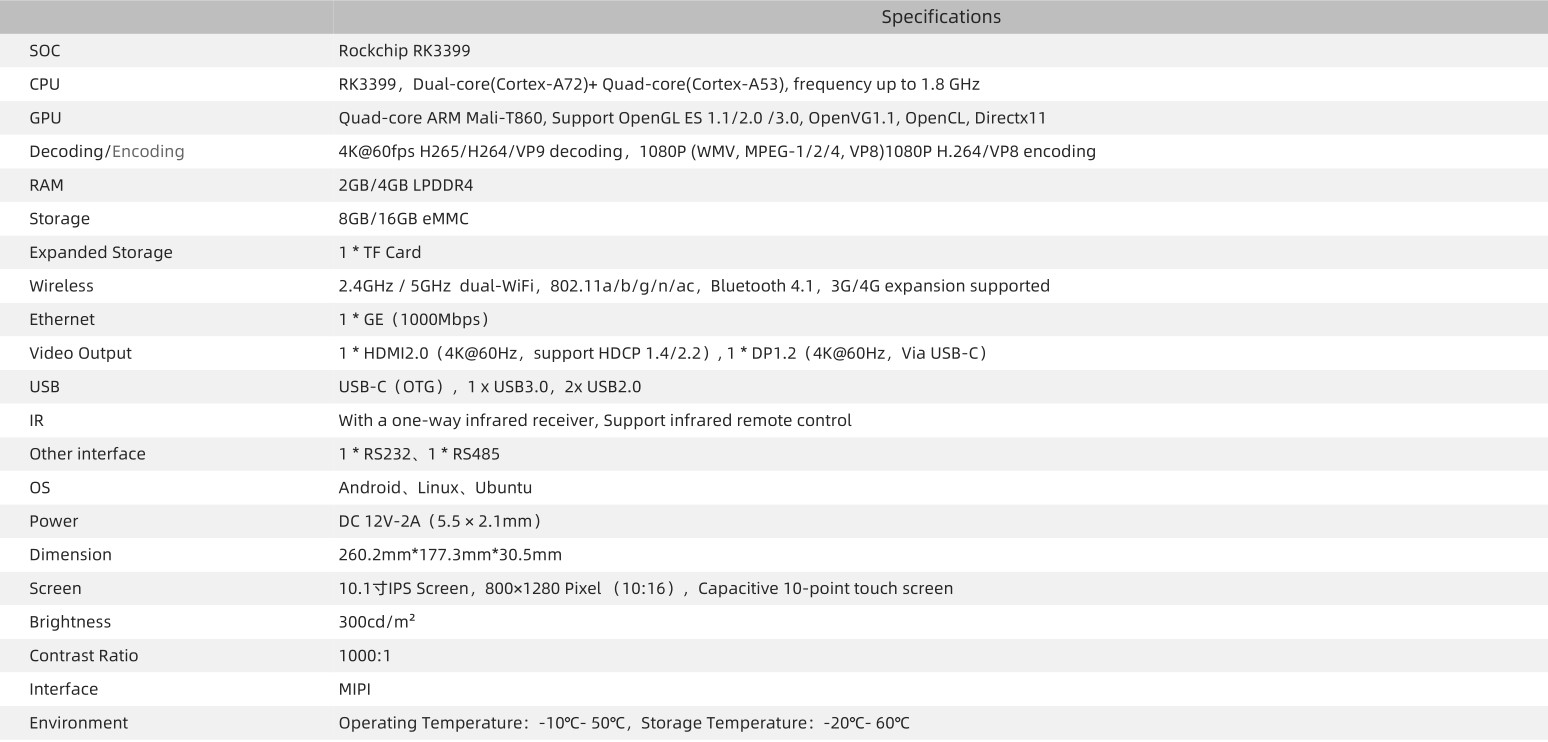Click the Wireless dual-WiFi specification text

[694, 286]
